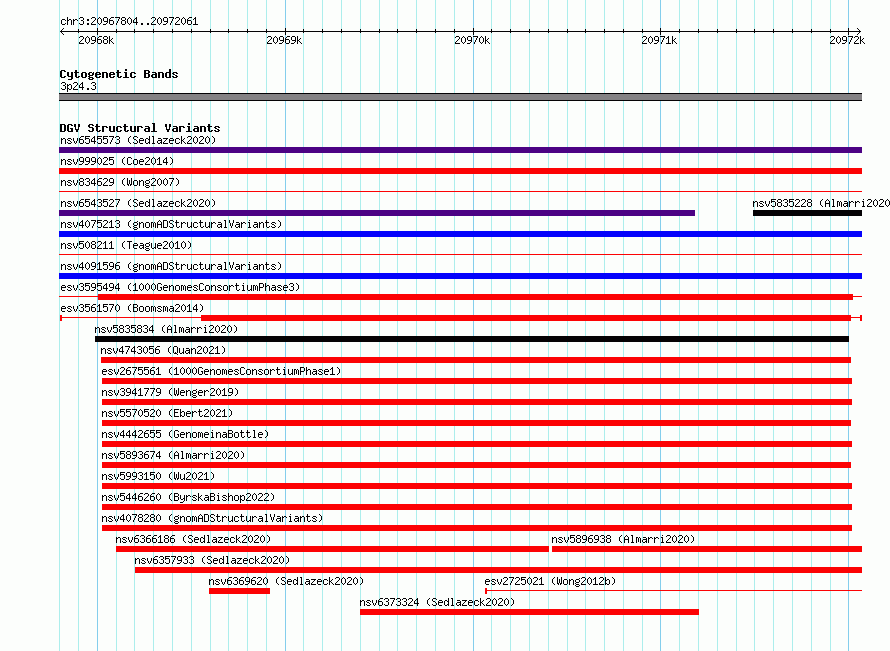Viewport: 890px width, 651px height.
Task: Click the nsv4743056 (Quan2021) label
Action: pyautogui.click(x=163, y=350)
